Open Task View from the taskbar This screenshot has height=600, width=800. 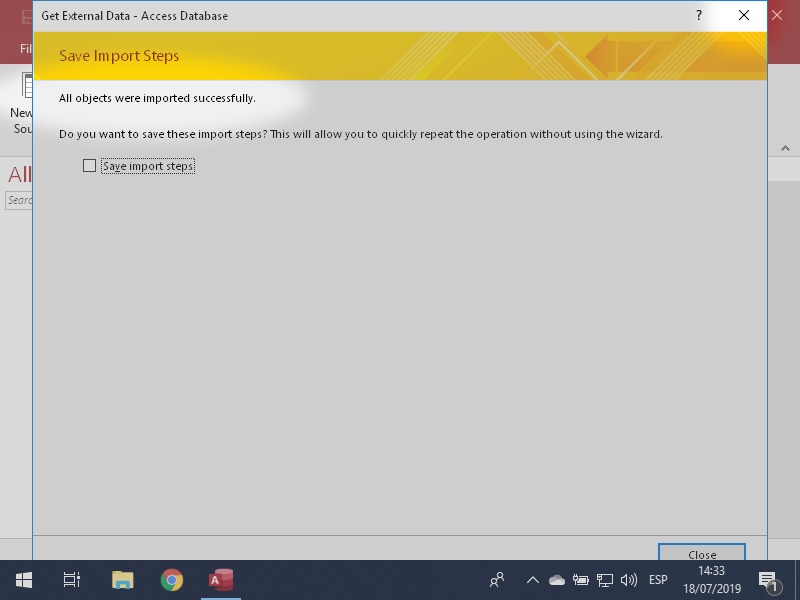coord(71,580)
